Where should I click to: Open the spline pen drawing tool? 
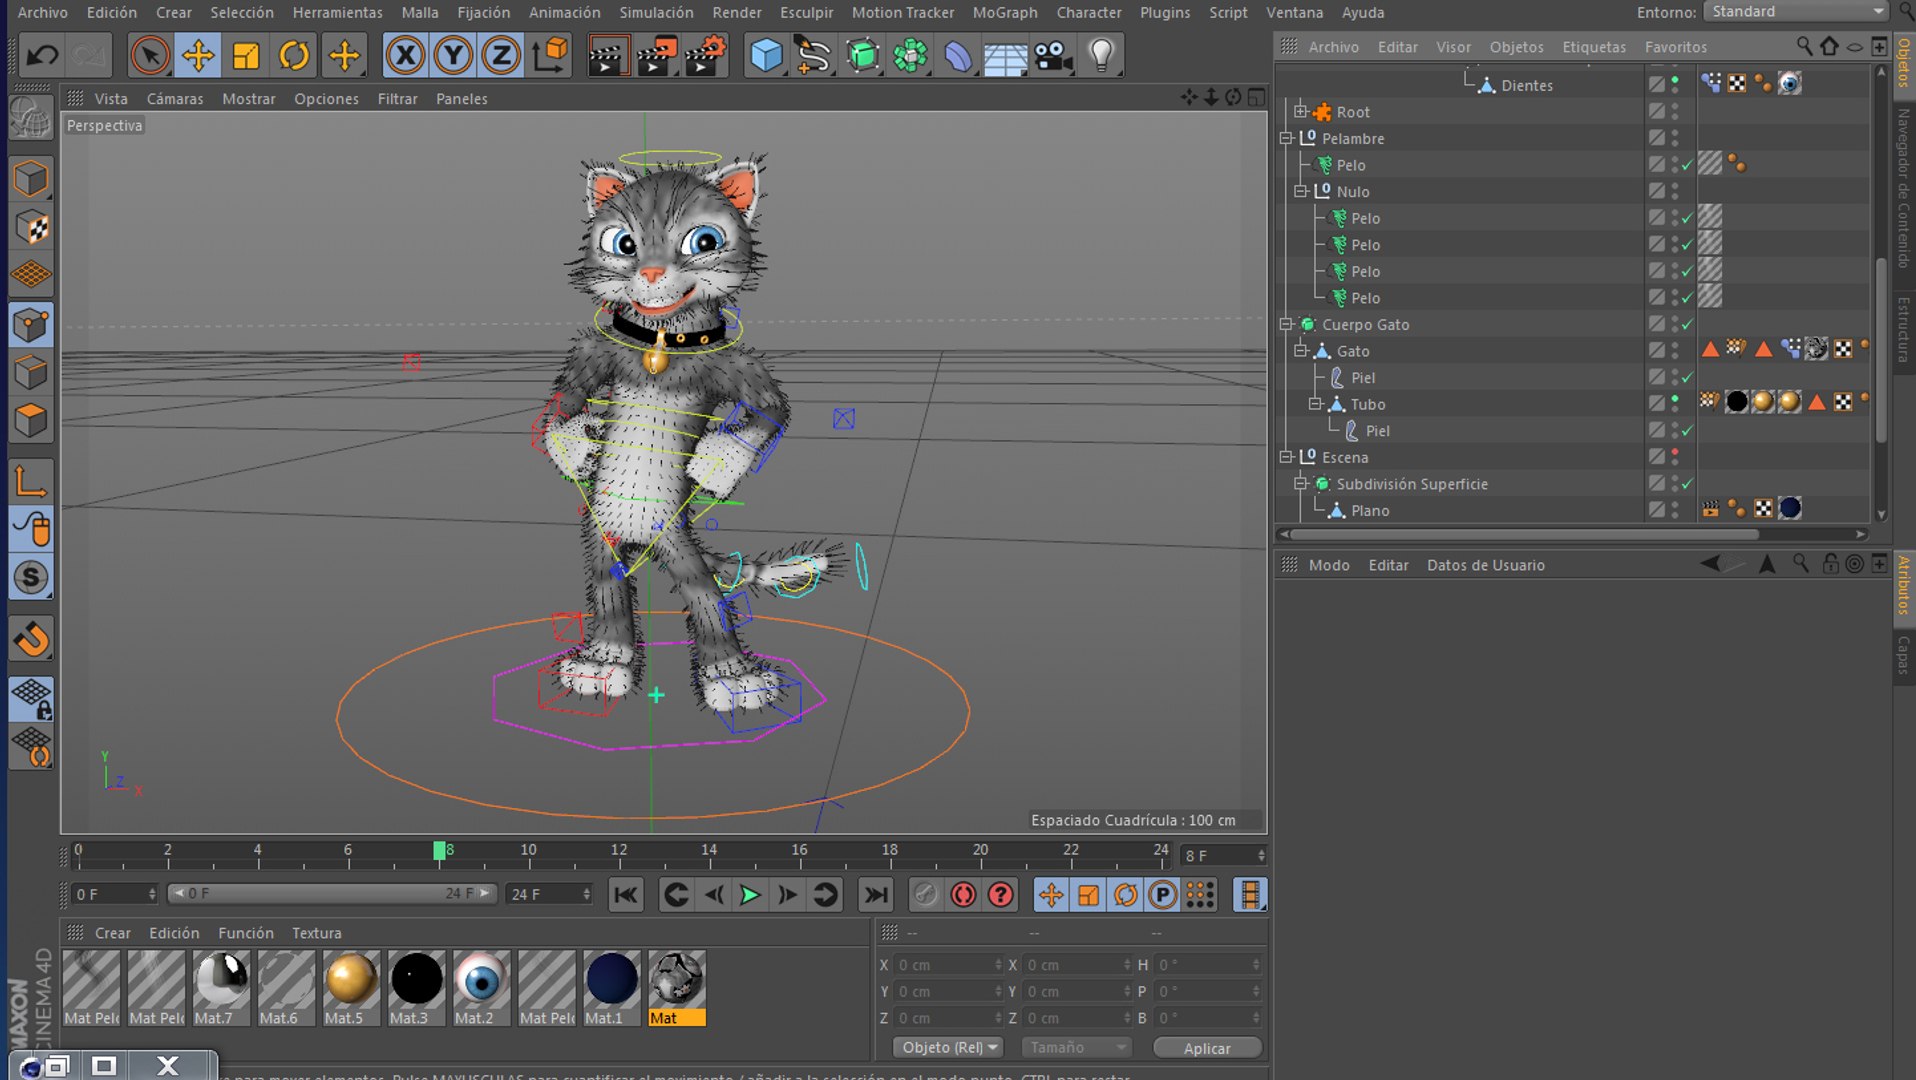tap(814, 55)
